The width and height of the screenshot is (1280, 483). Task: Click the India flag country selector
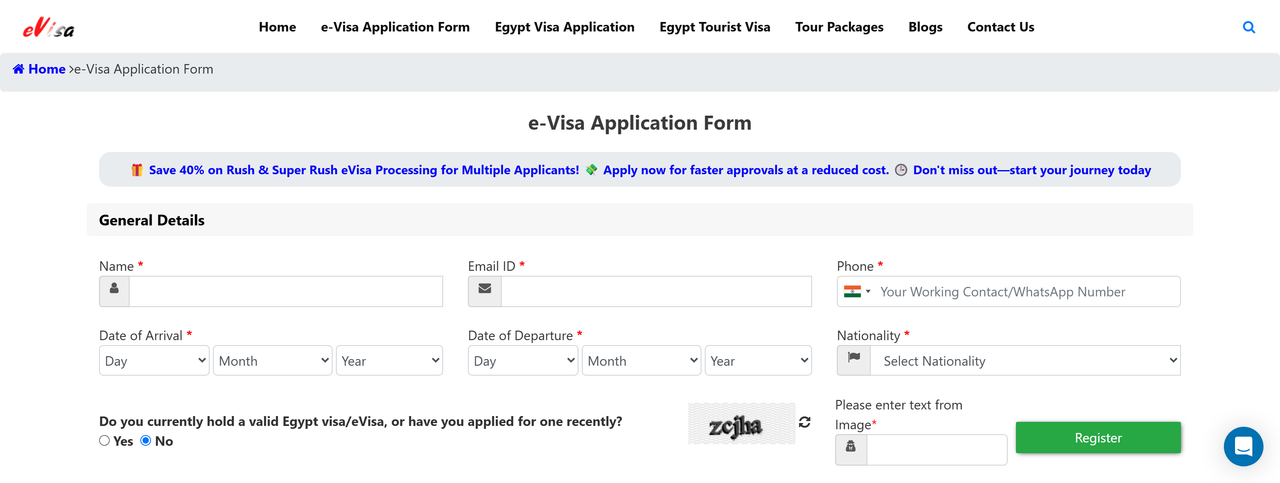coord(857,292)
